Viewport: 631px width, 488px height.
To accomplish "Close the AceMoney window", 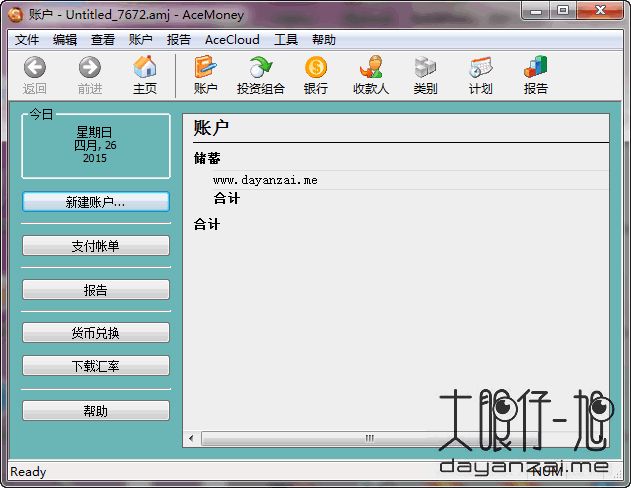I will 600,10.
